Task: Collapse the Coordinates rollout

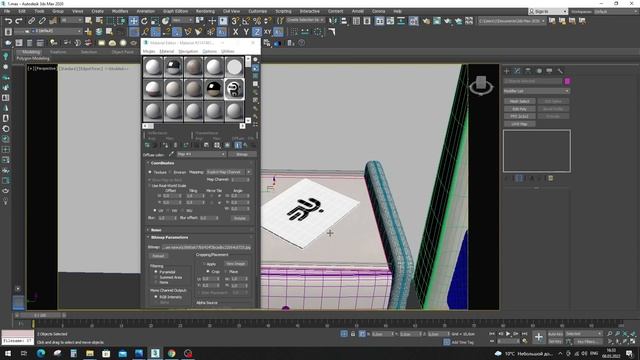Action: 162,163
